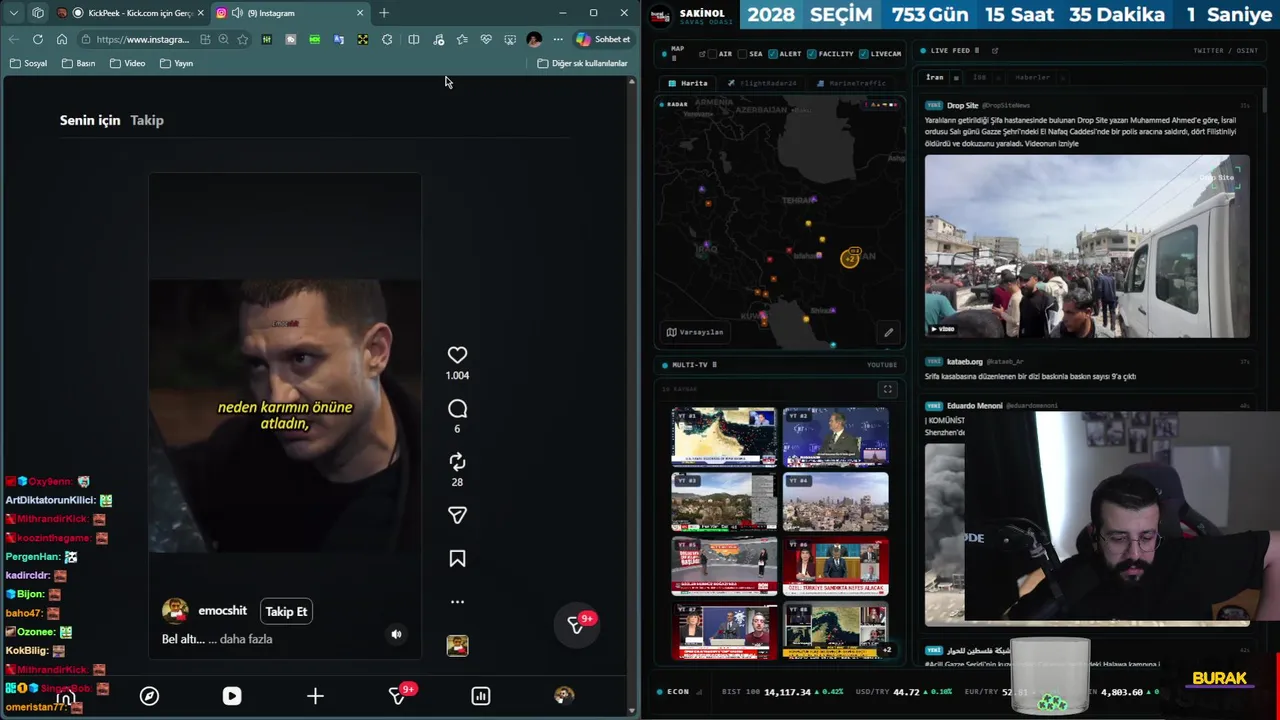Screen dimensions: 1280x720
Task: Open the reel comments bubble icon
Action: [457, 408]
